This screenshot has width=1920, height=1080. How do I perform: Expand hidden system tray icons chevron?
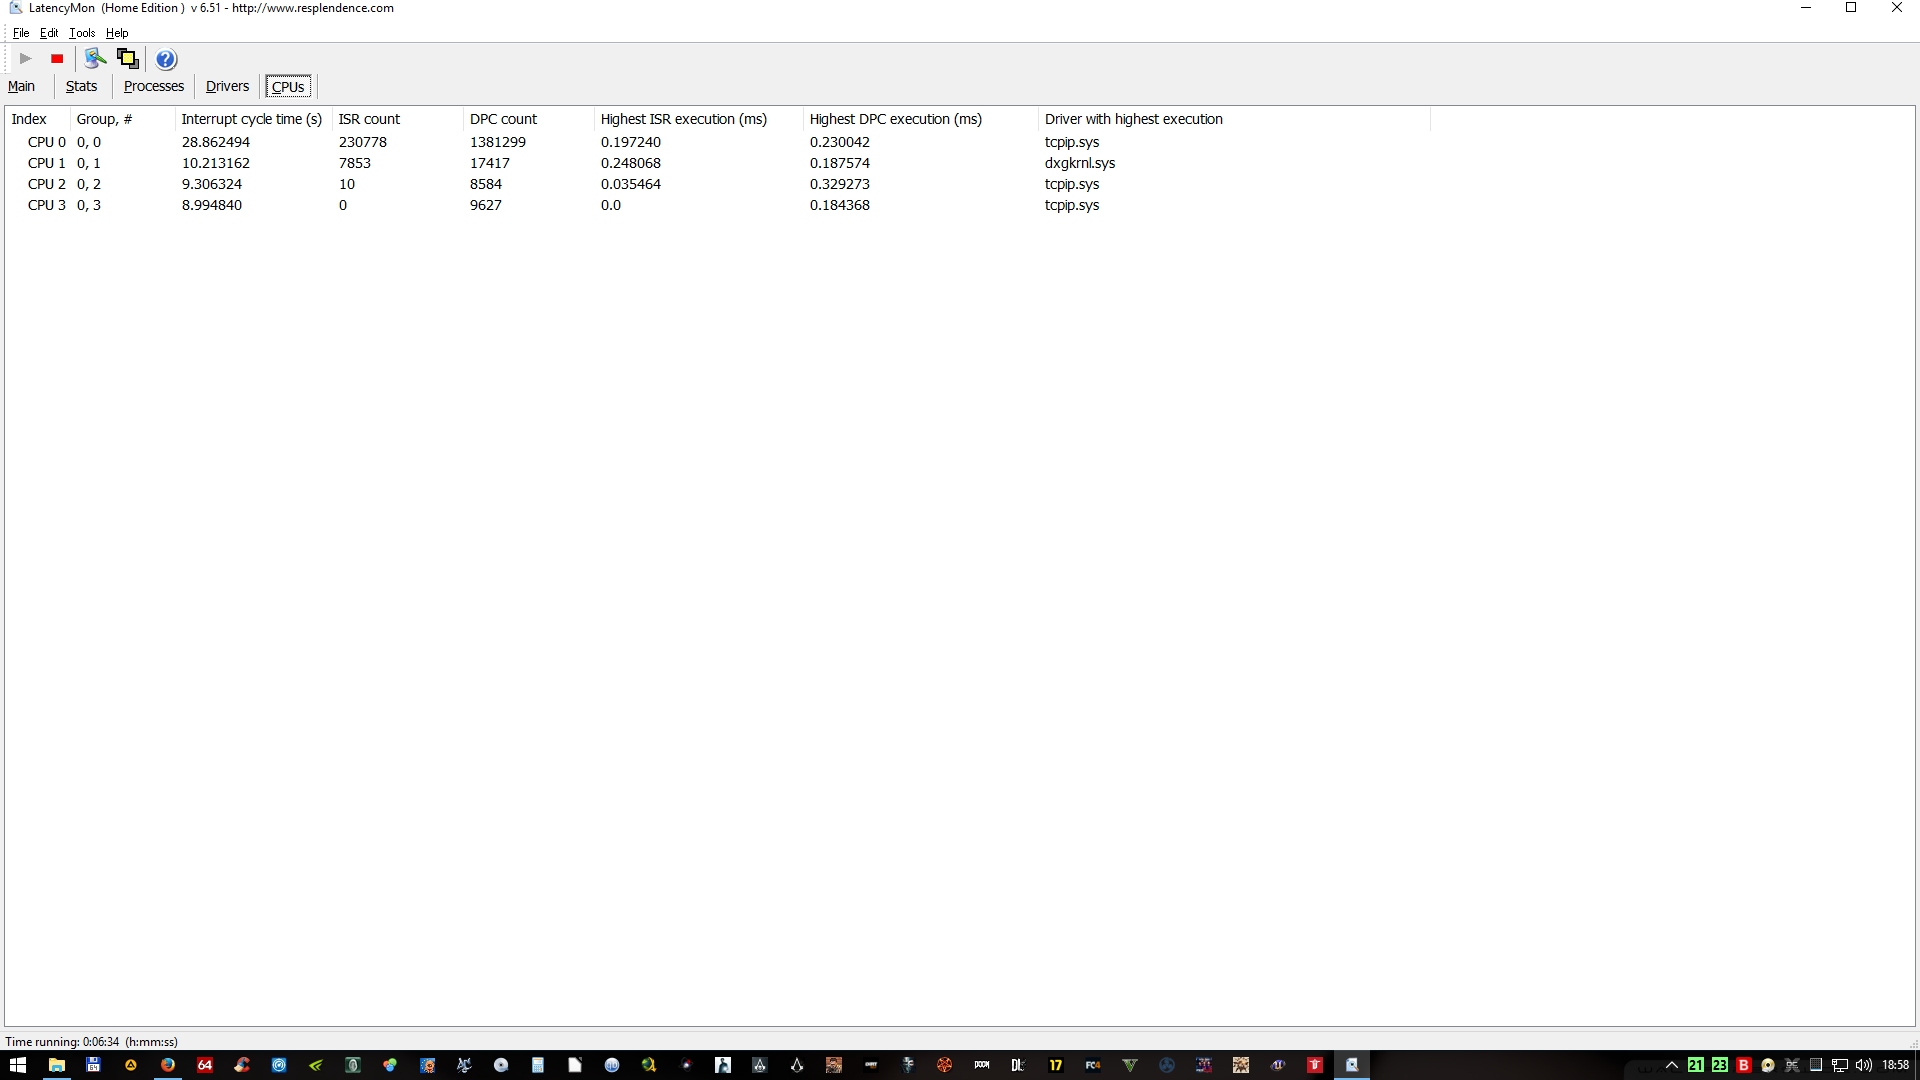(x=1671, y=1065)
